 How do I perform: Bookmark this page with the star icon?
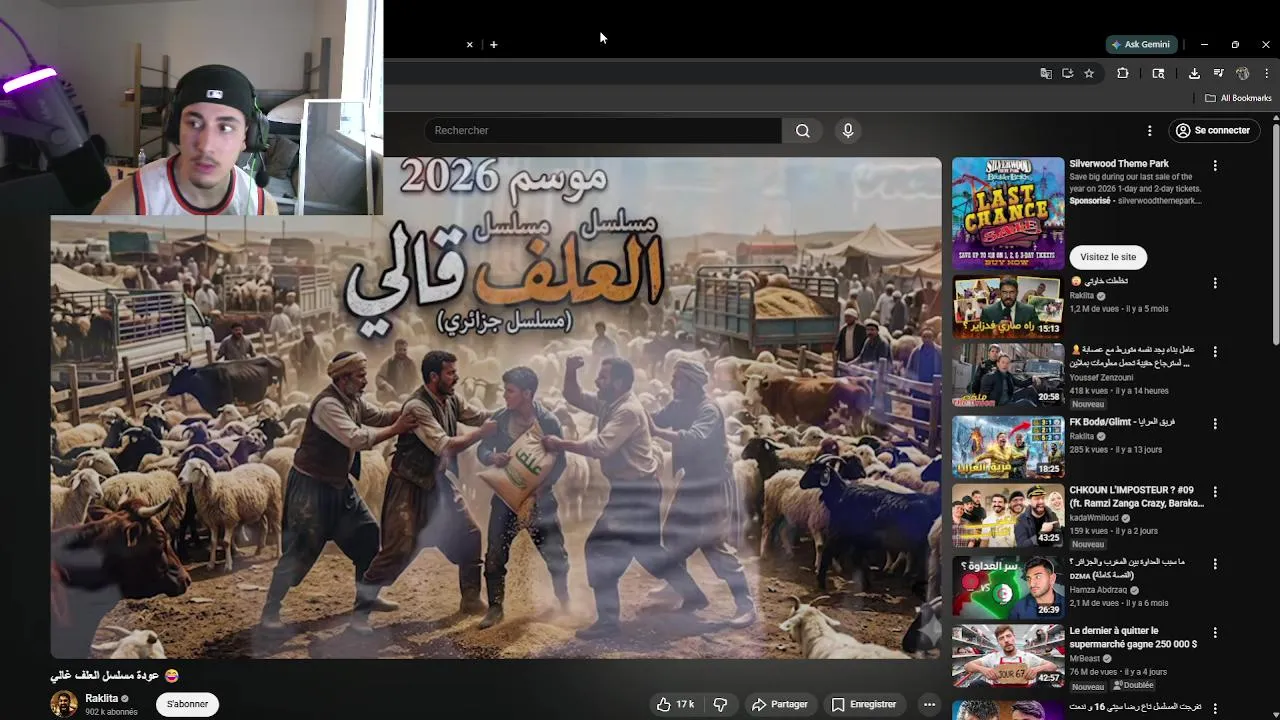click(1089, 73)
